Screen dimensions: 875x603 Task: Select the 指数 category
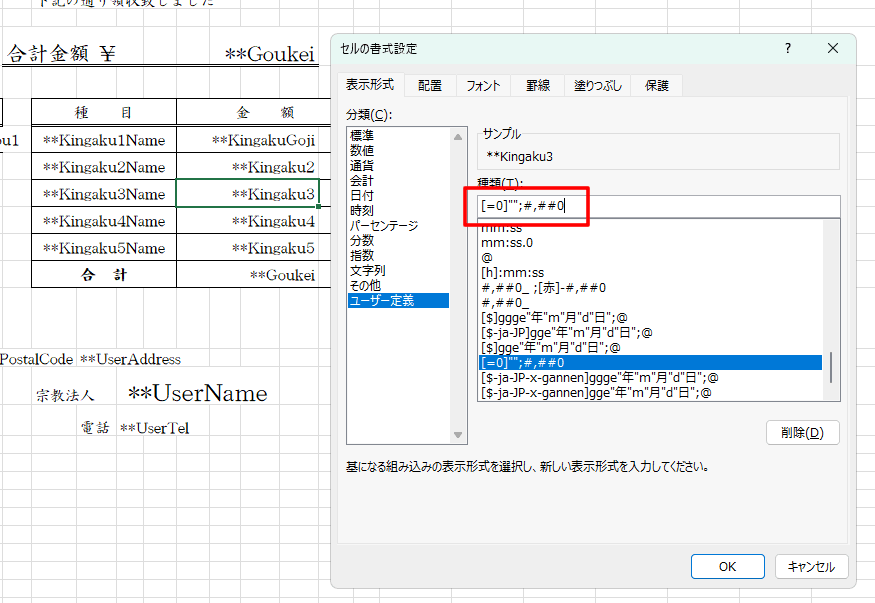coord(398,255)
